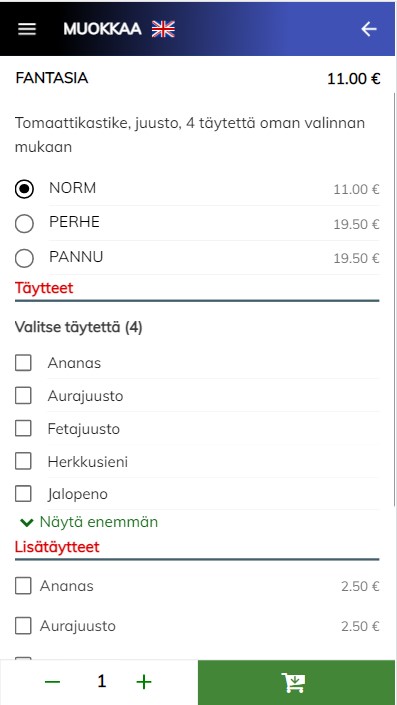Expand fillings with Näytä enemmän
The width and height of the screenshot is (397, 705).
(x=89, y=522)
